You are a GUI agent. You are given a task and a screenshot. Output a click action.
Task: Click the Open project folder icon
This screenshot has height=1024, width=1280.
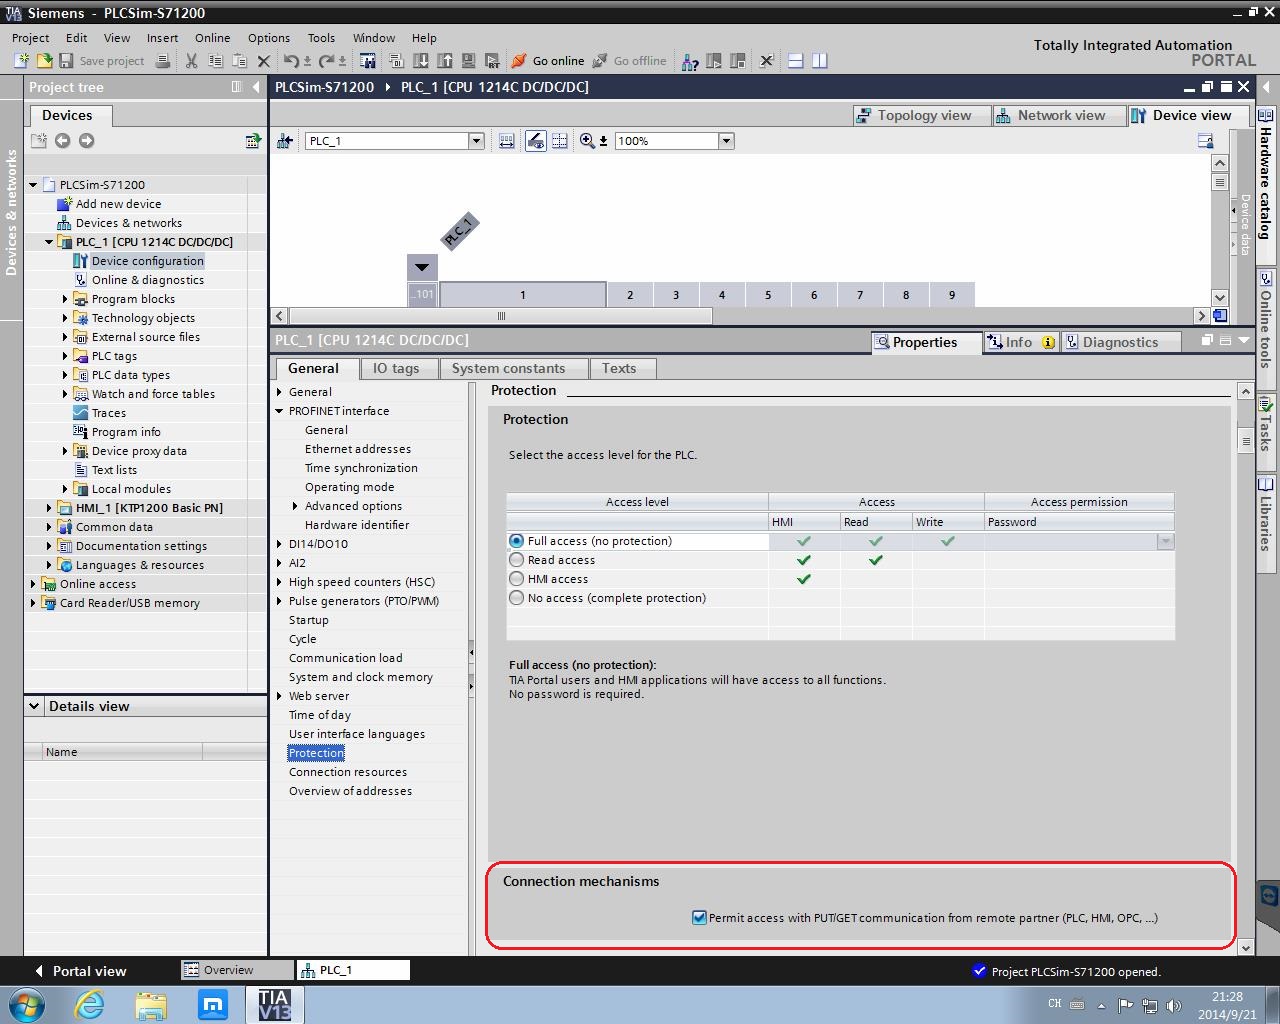42,61
